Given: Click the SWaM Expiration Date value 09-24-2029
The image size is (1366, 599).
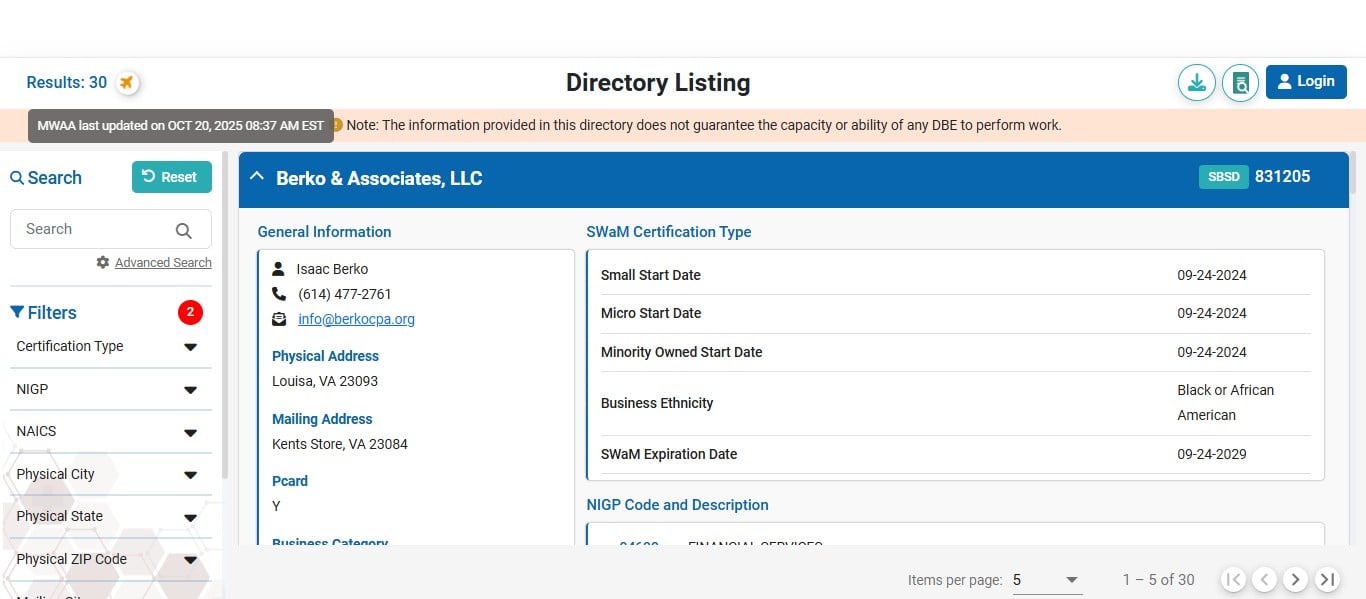Looking at the screenshot, I should pos(1212,454).
